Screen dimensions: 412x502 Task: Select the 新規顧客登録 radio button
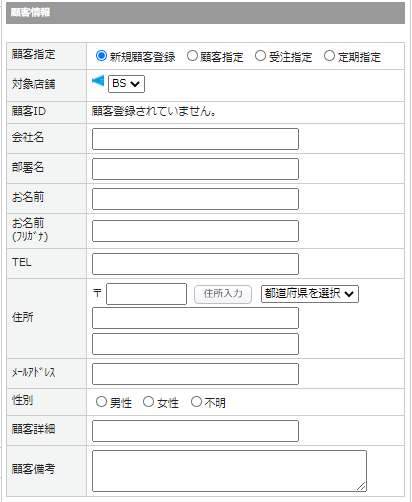pos(101,56)
